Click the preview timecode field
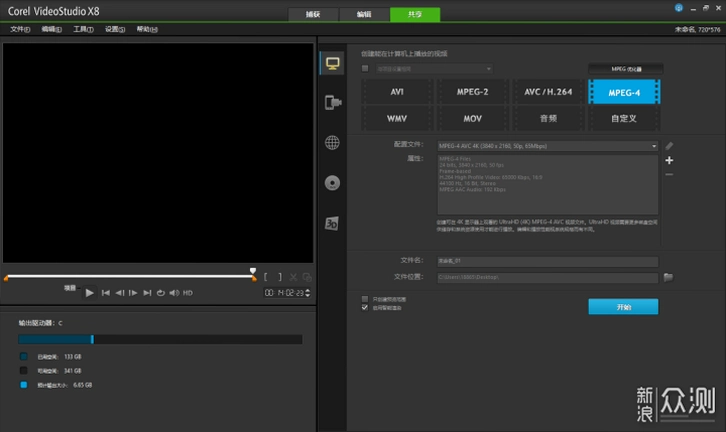The height and width of the screenshot is (432, 726). coord(284,293)
